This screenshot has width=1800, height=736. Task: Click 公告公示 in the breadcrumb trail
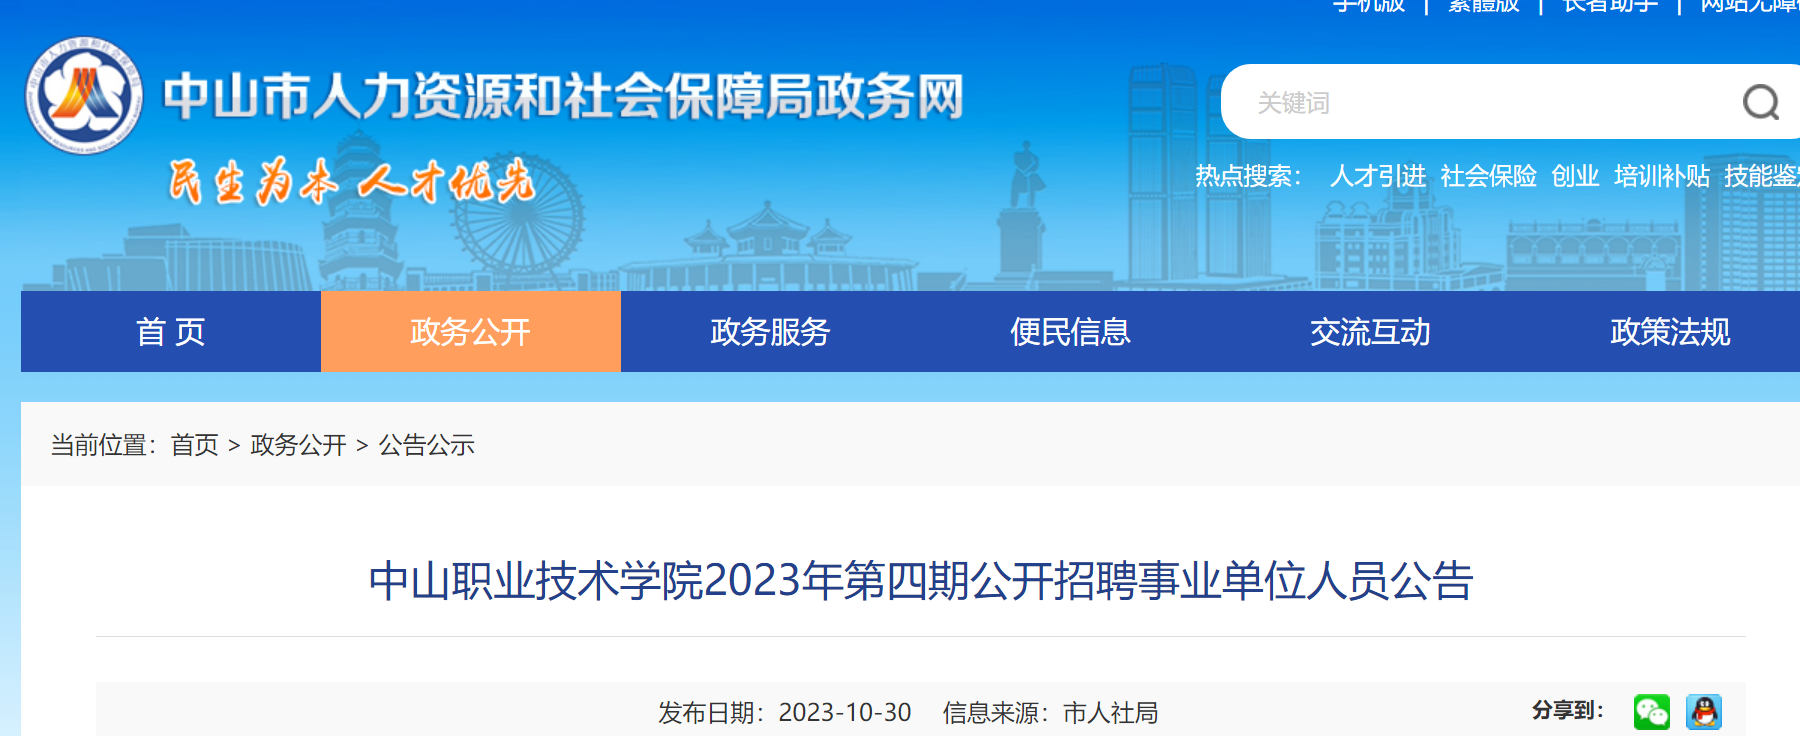[x=426, y=445]
